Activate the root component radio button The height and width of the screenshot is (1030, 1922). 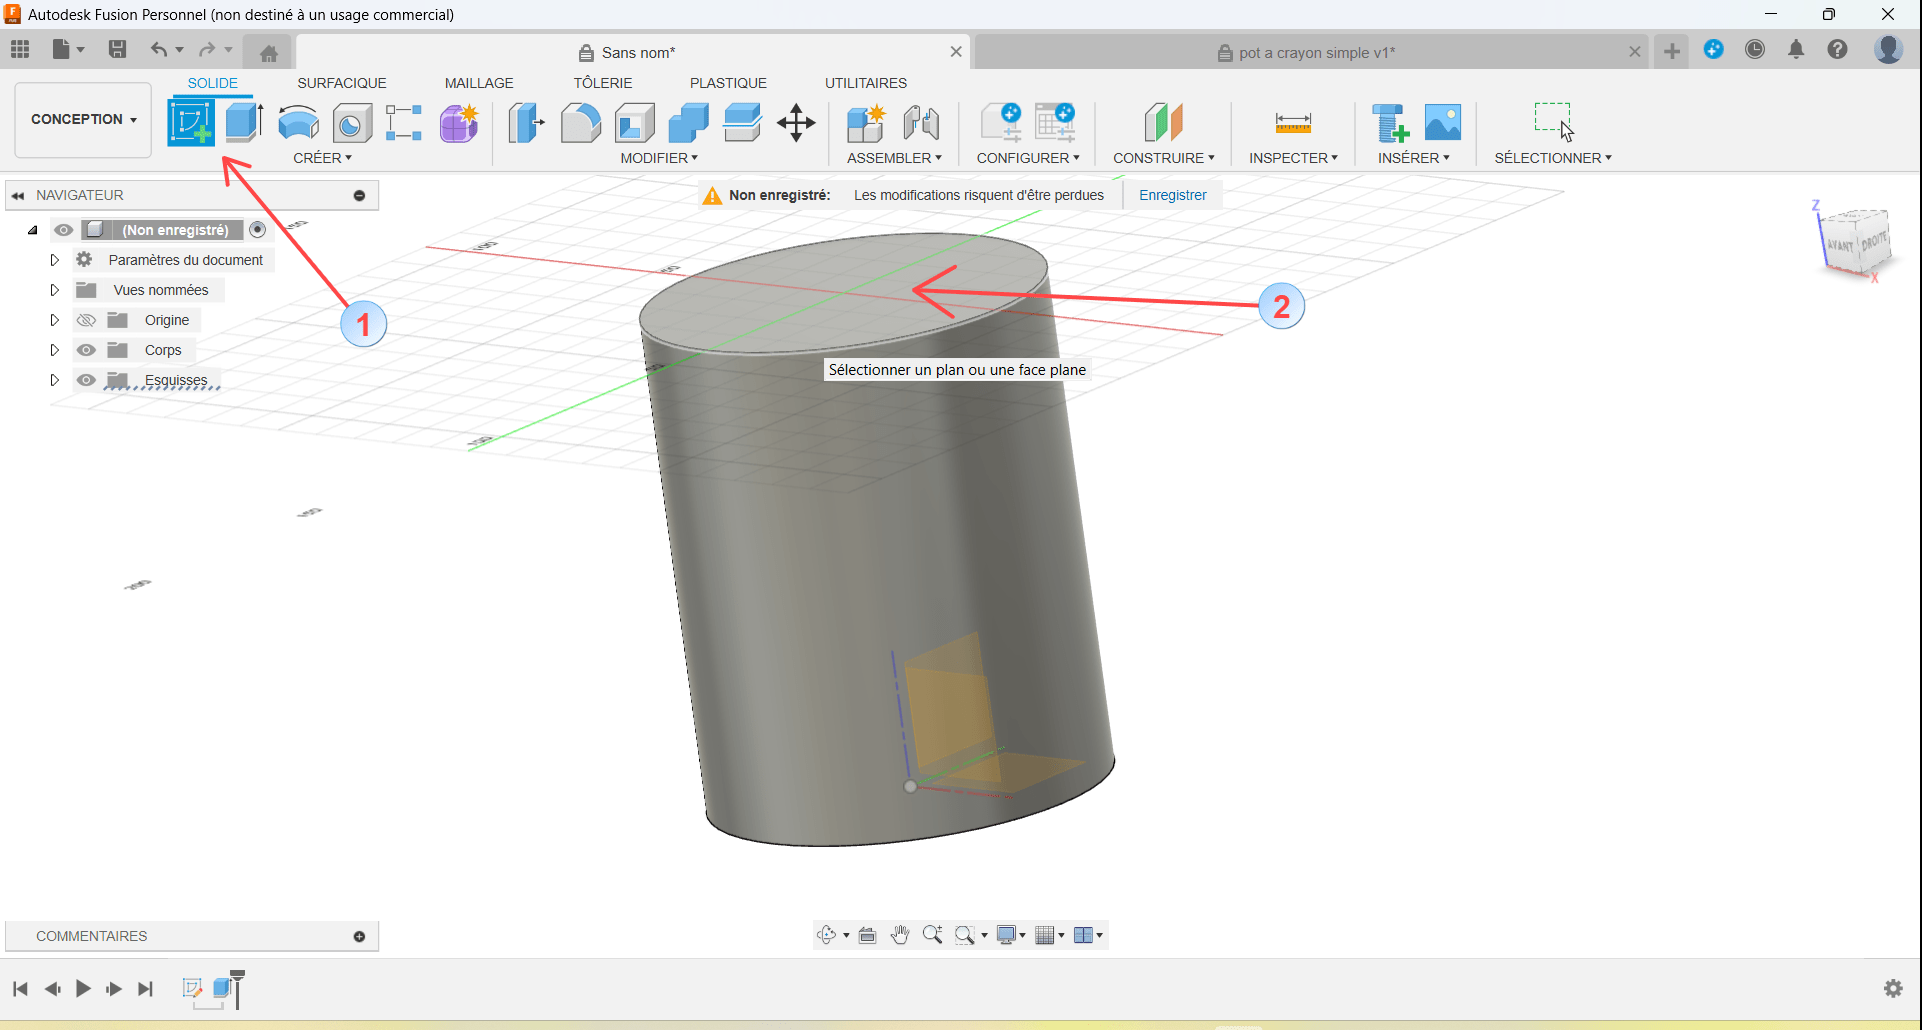258,230
